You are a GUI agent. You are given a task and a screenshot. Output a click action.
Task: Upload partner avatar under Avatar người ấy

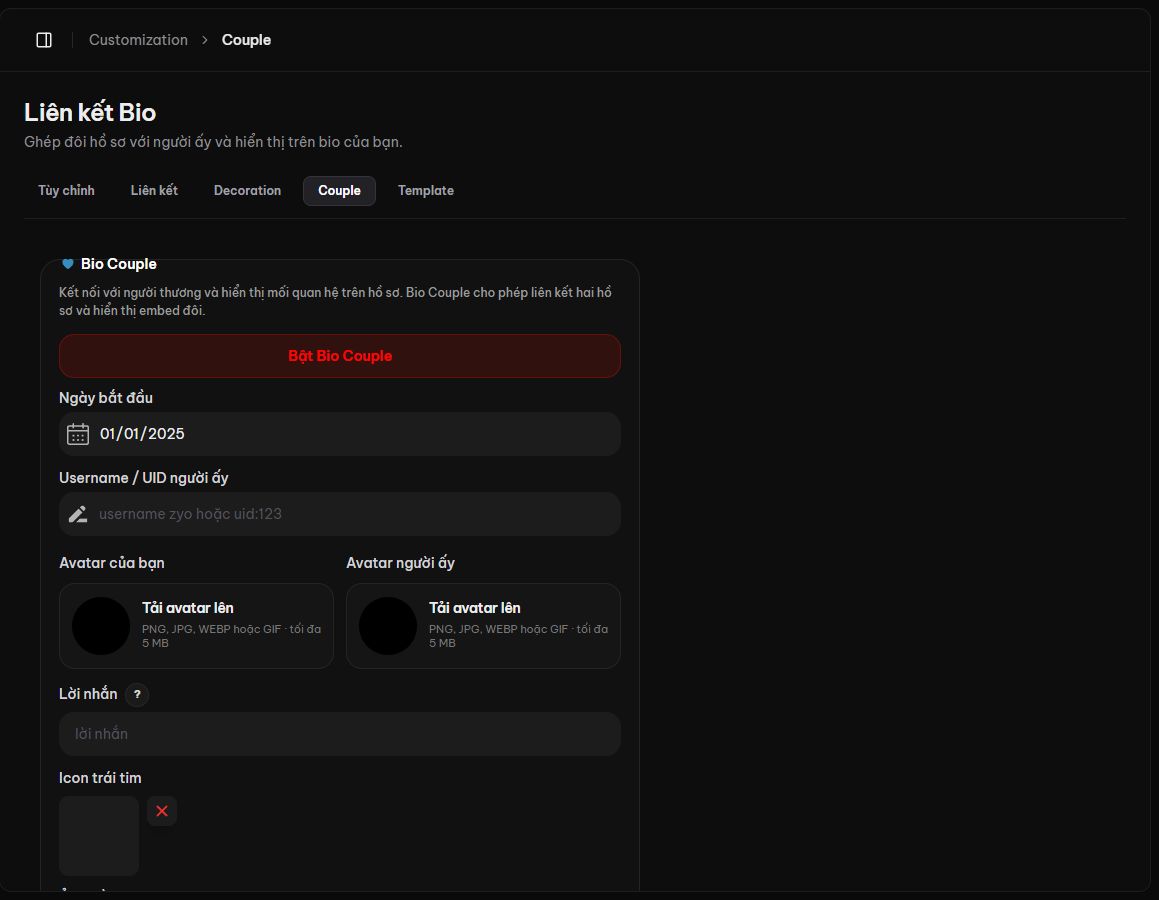(x=483, y=626)
